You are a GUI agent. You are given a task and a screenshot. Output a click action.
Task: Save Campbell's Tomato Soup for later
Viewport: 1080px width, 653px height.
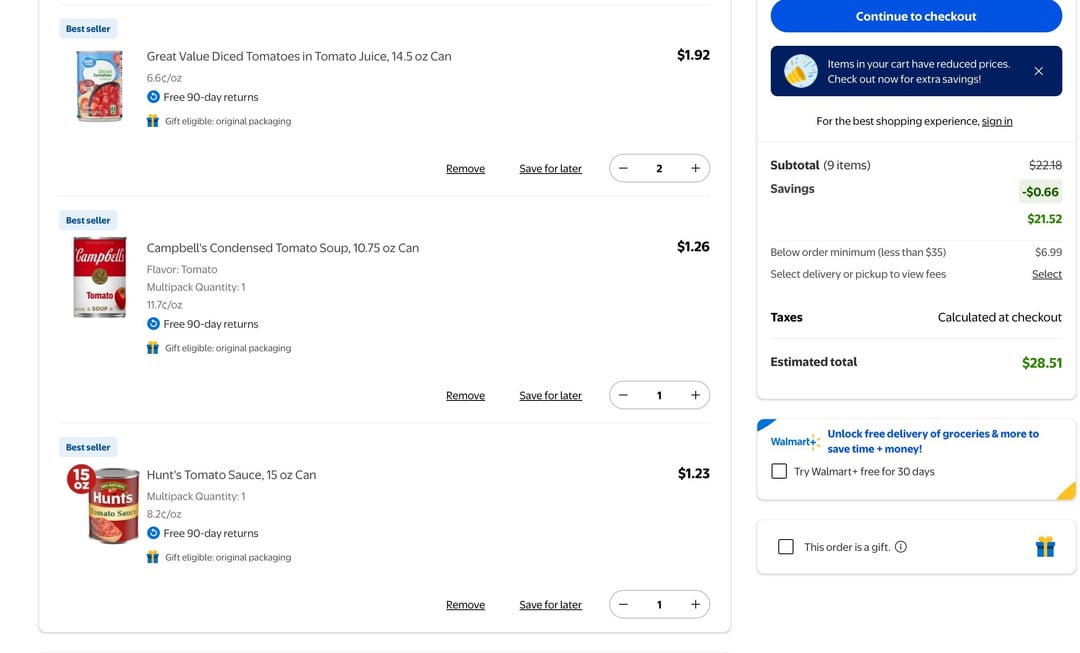pos(550,395)
